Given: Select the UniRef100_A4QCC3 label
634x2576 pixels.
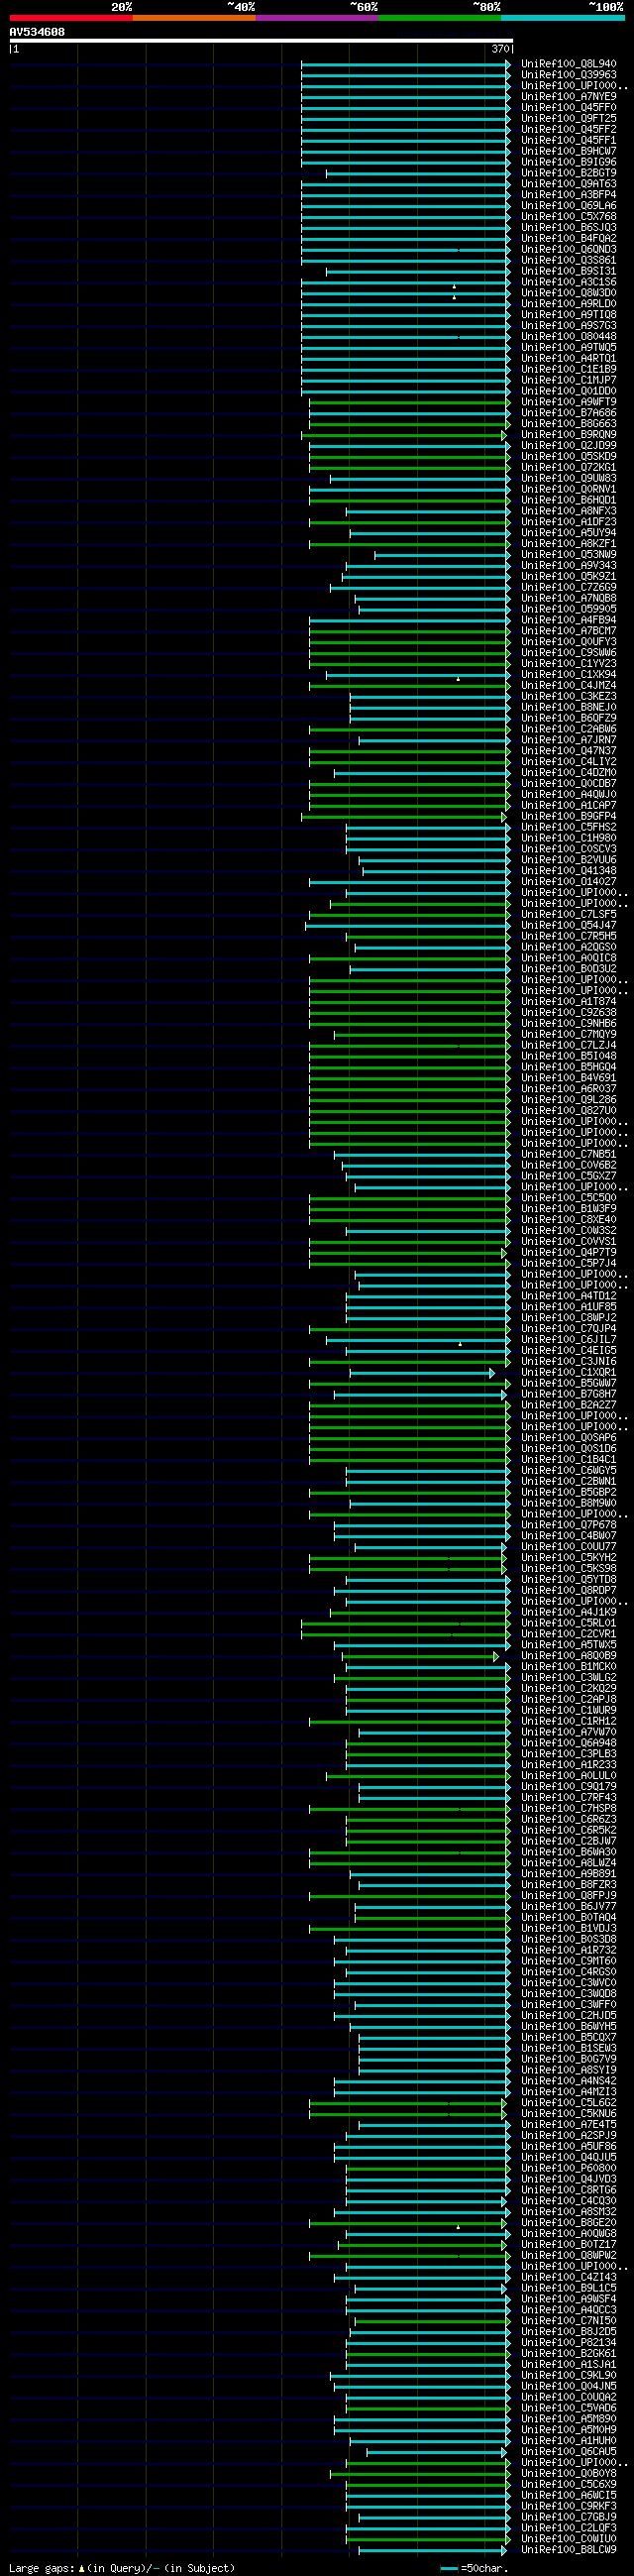Looking at the screenshot, I should (569, 2311).
